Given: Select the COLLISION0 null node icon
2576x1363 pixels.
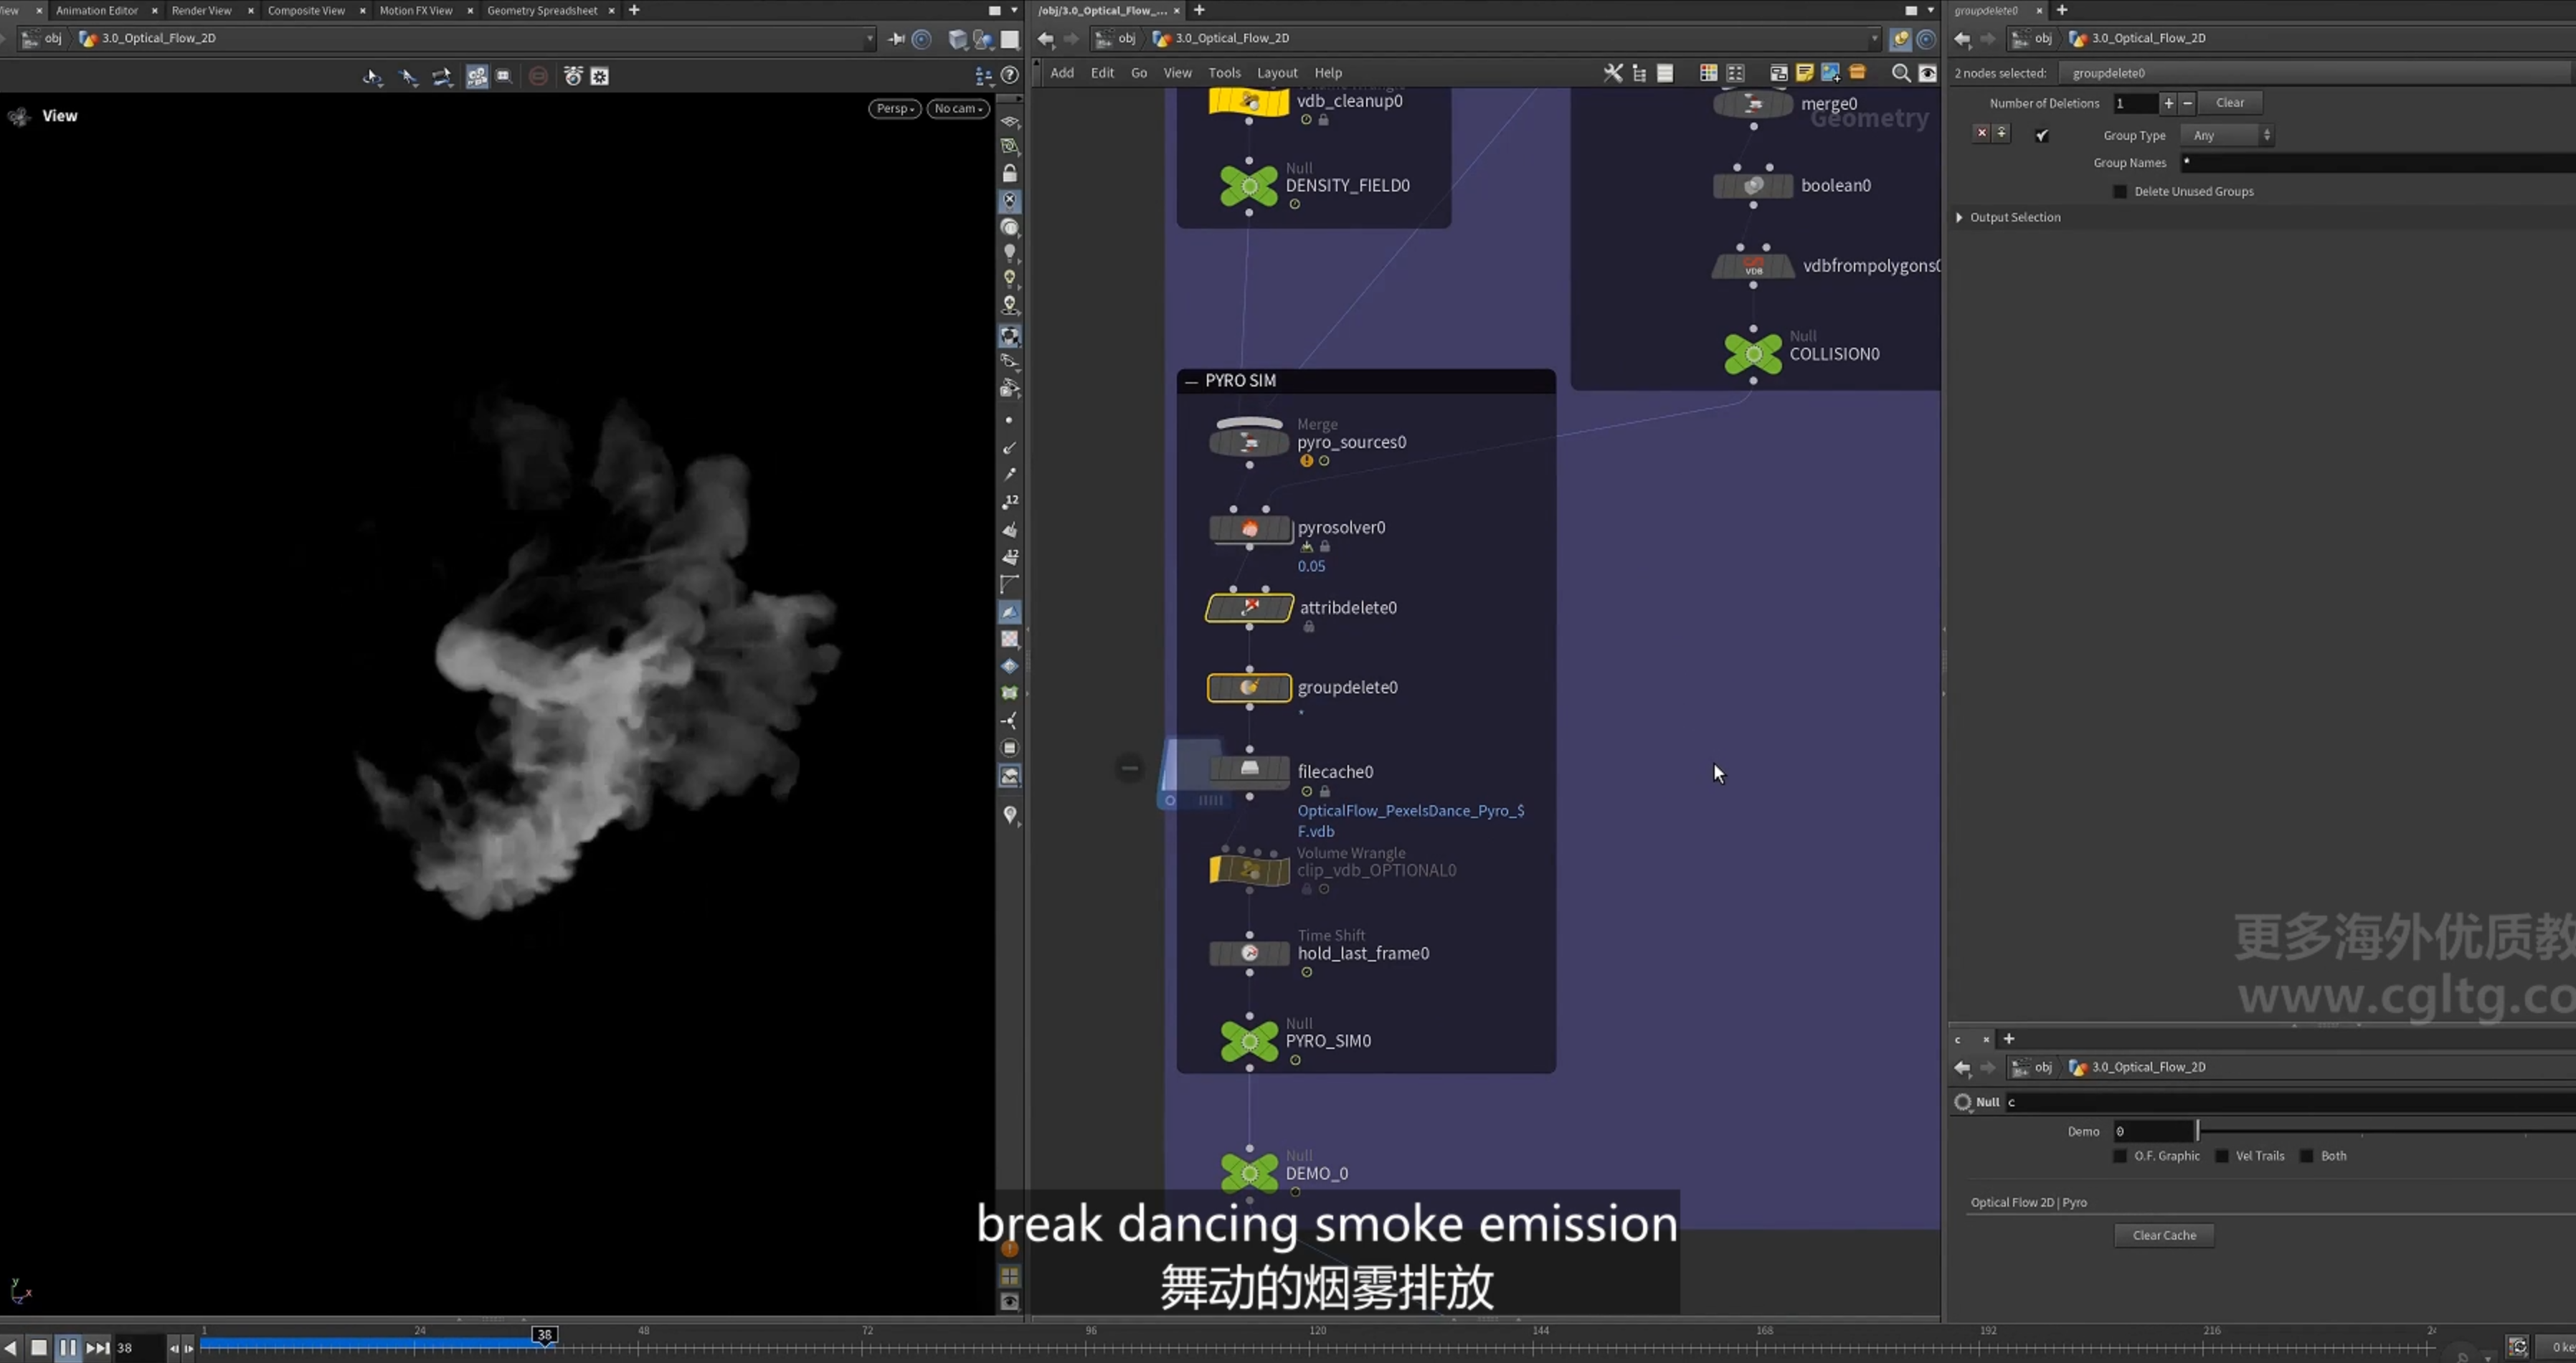Looking at the screenshot, I should click(x=1753, y=354).
